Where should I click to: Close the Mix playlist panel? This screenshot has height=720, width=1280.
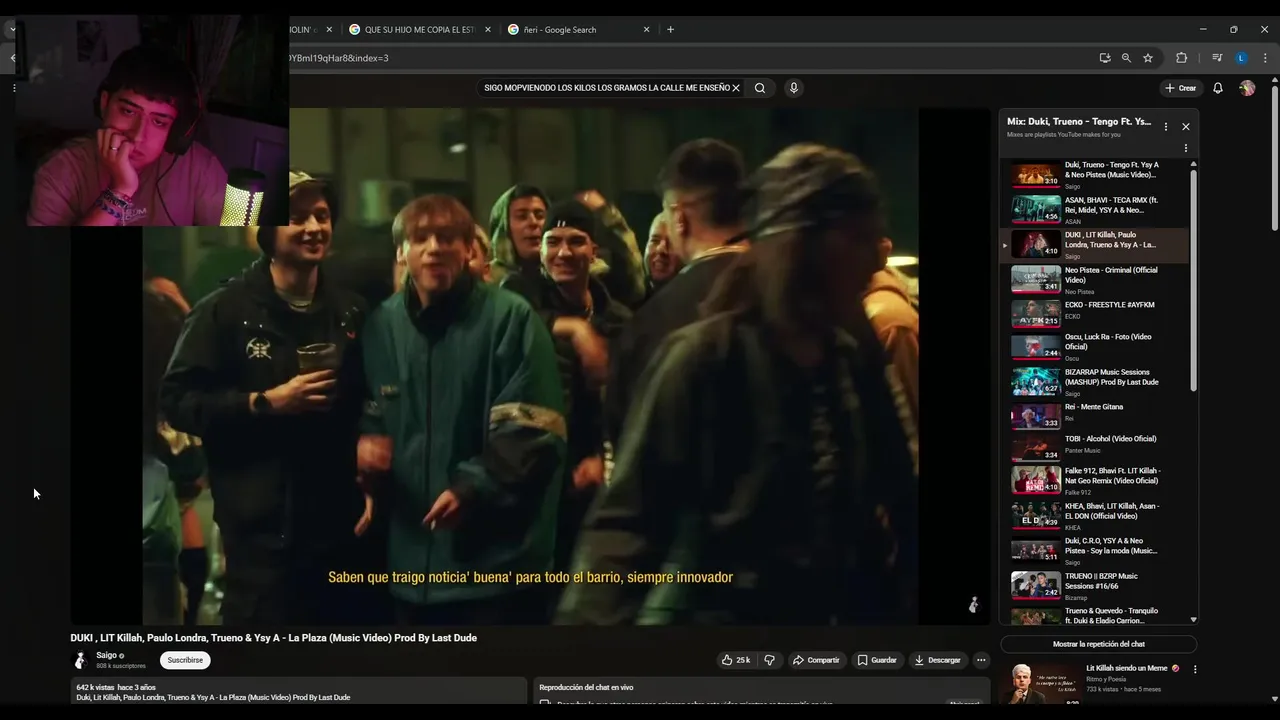pyautogui.click(x=1186, y=127)
